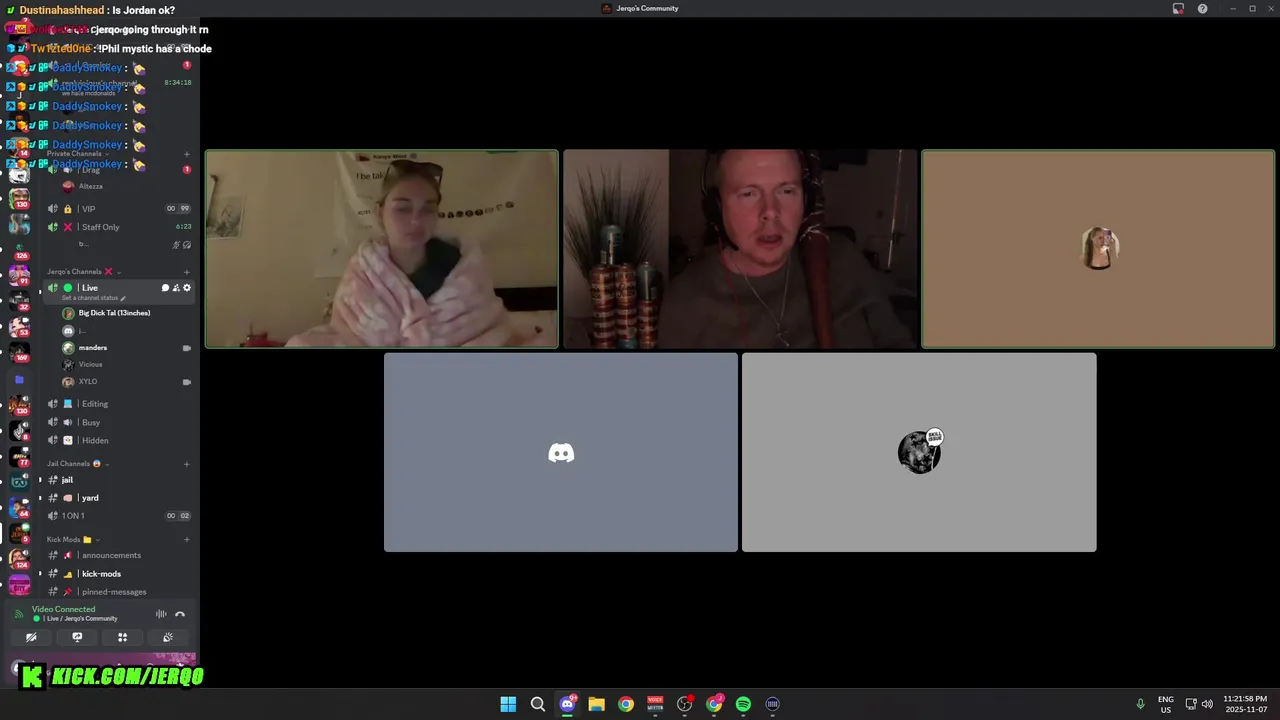
Task: Join the VIP voice channel
Action: [x=118, y=209]
